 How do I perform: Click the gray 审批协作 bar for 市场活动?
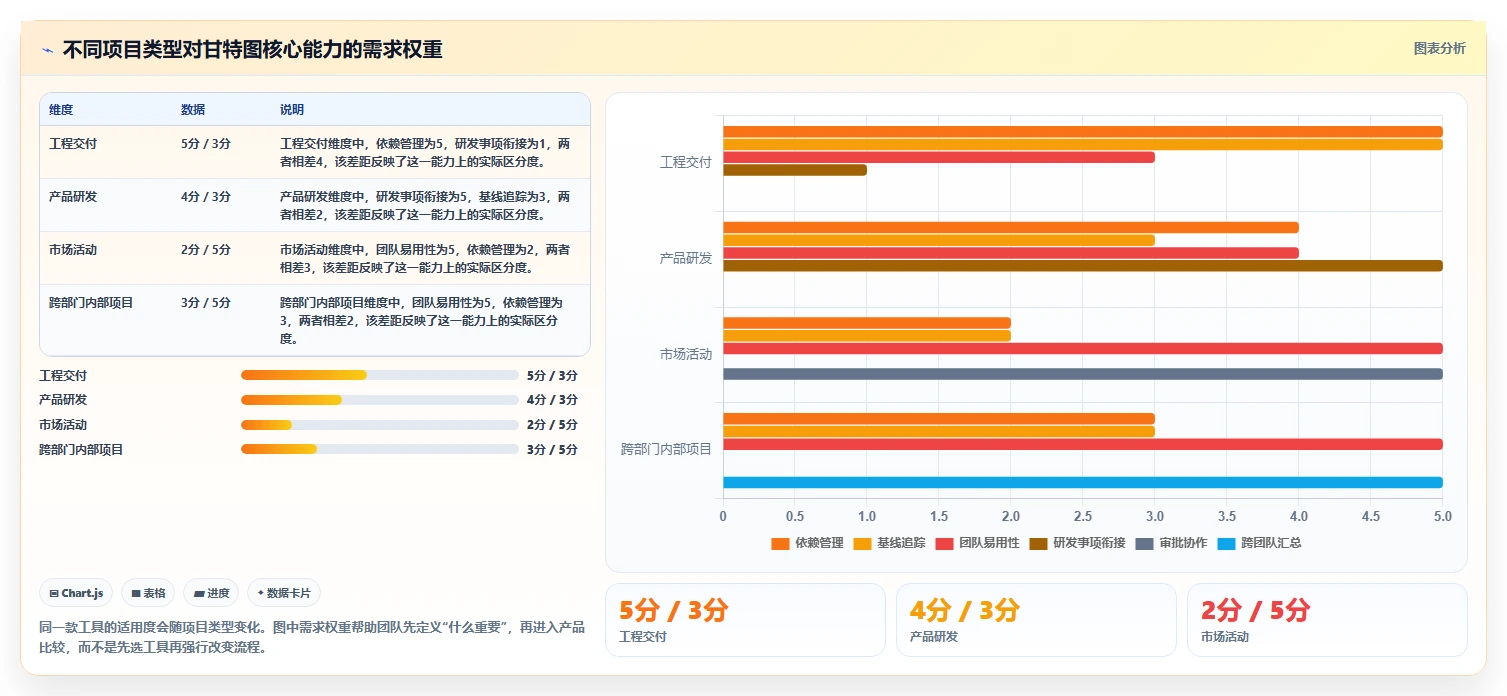tap(1083, 374)
